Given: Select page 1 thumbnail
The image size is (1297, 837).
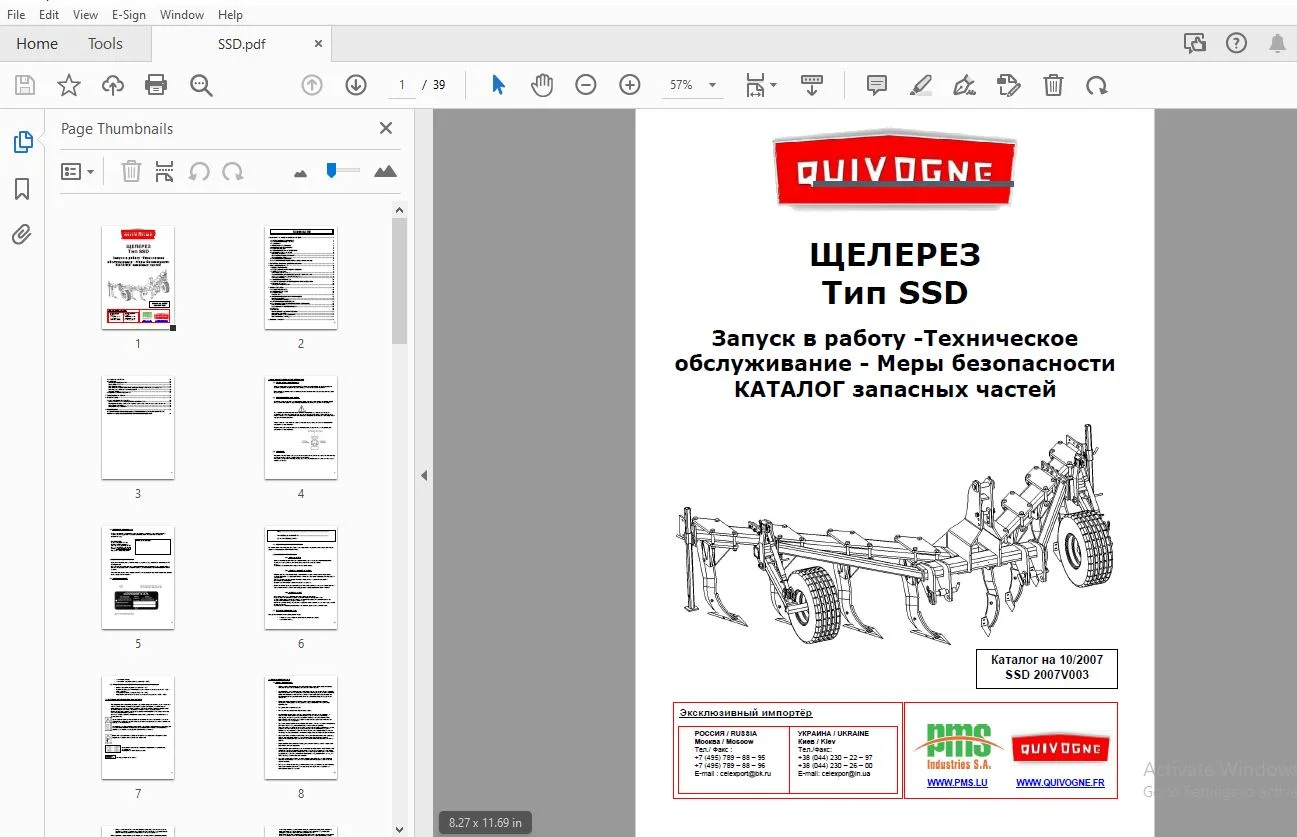Looking at the screenshot, I should [x=138, y=278].
